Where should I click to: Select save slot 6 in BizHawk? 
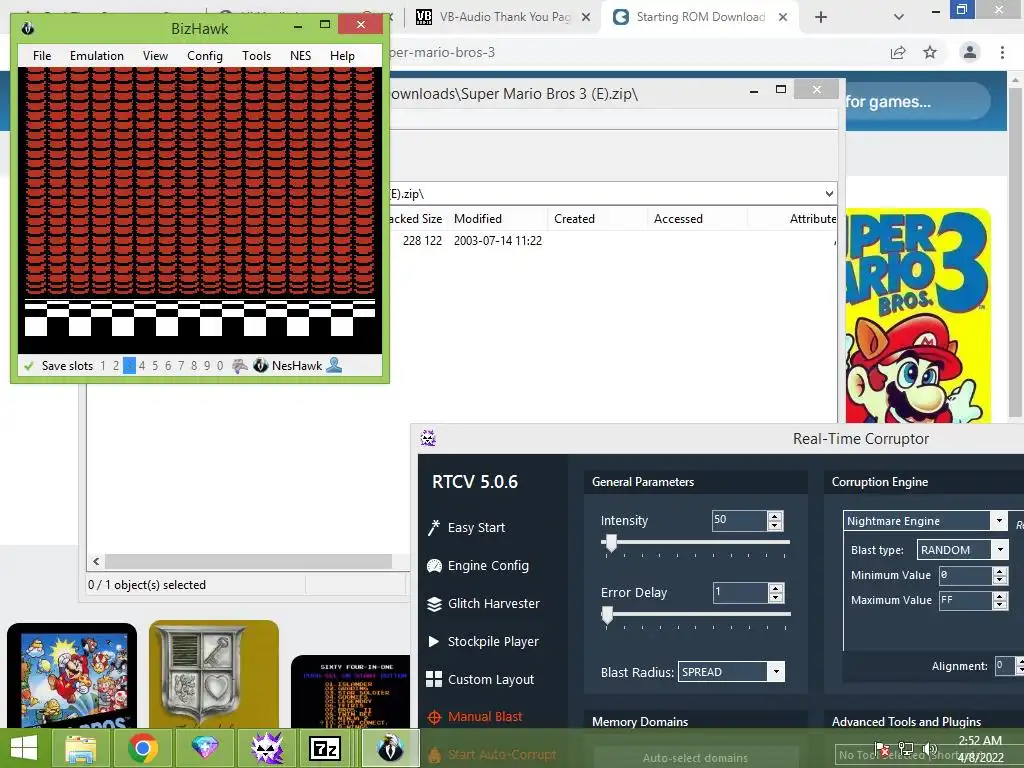tap(168, 366)
